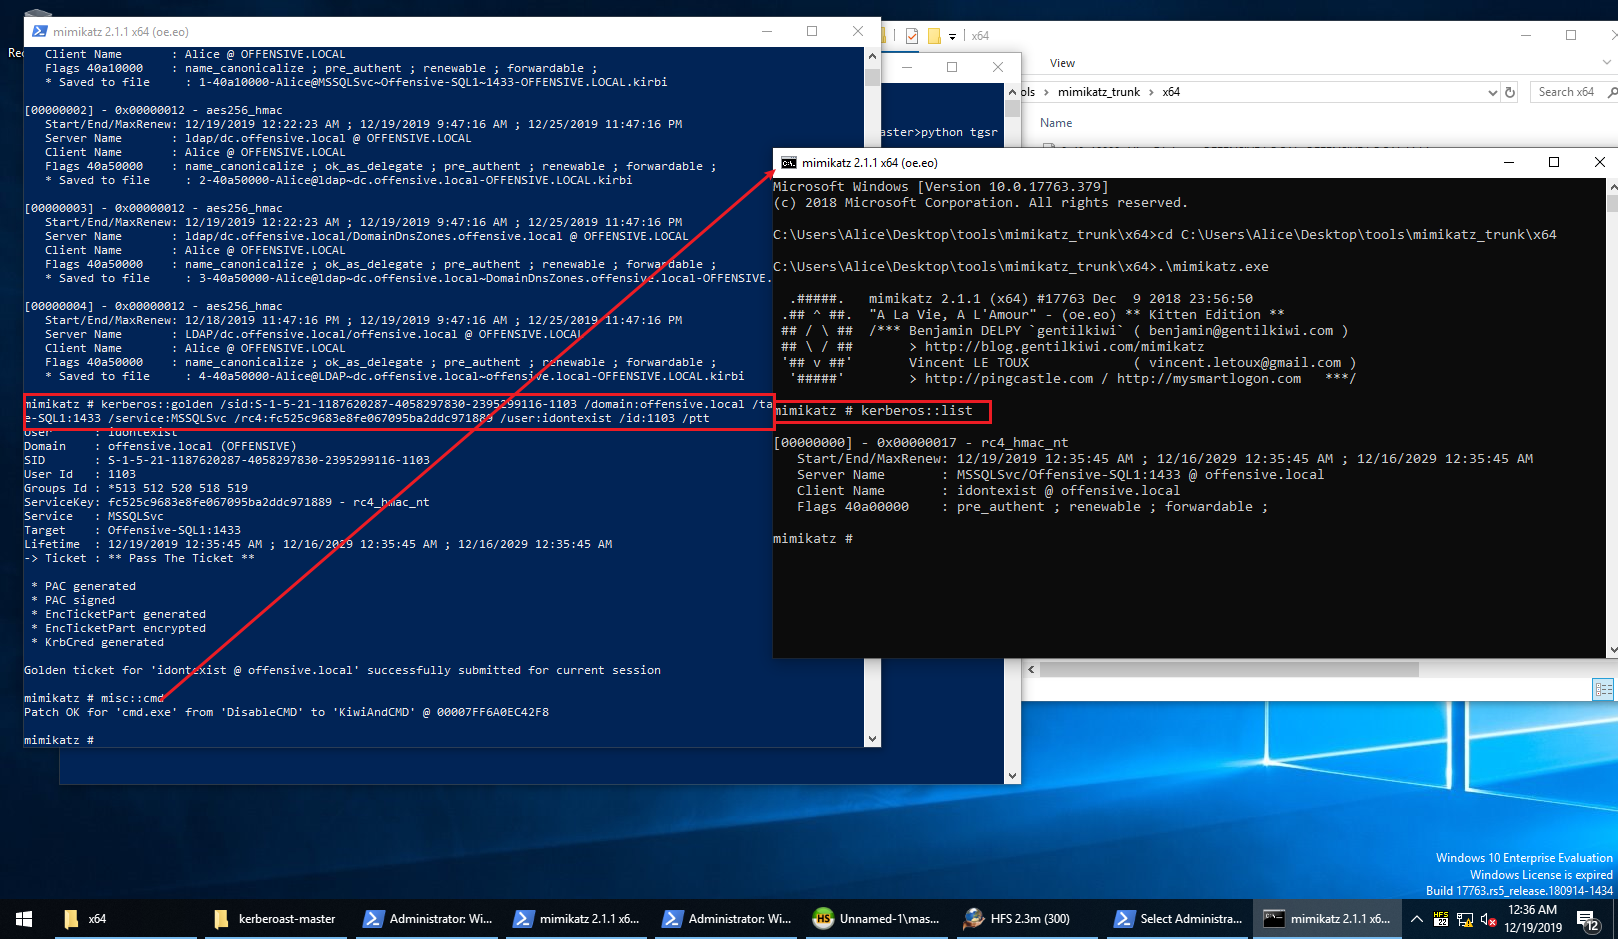Open the first Administrator: Wi... PowerShell taskbar item
The height and width of the screenshot is (939, 1618).
[x=427, y=918]
